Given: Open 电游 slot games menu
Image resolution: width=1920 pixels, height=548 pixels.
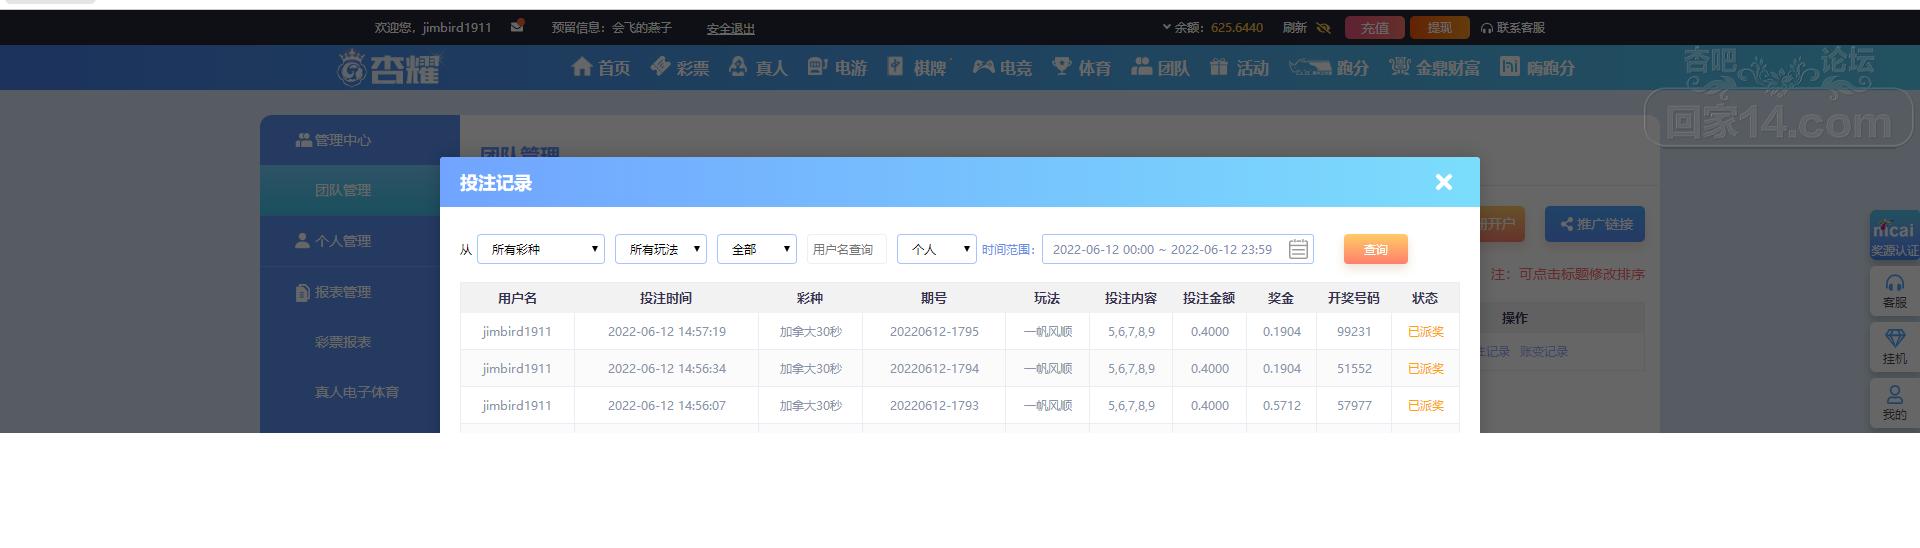Looking at the screenshot, I should [837, 67].
